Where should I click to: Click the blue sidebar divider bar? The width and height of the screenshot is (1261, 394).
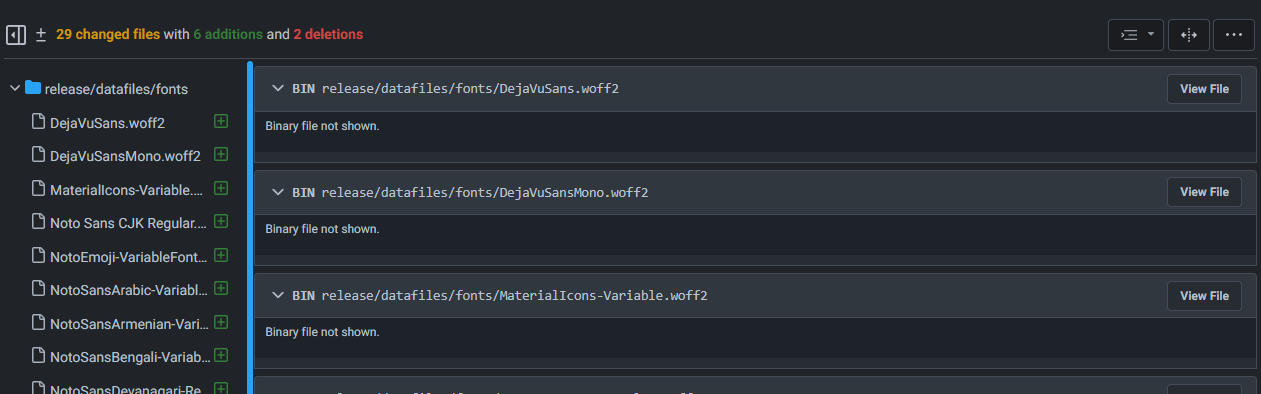click(250, 228)
